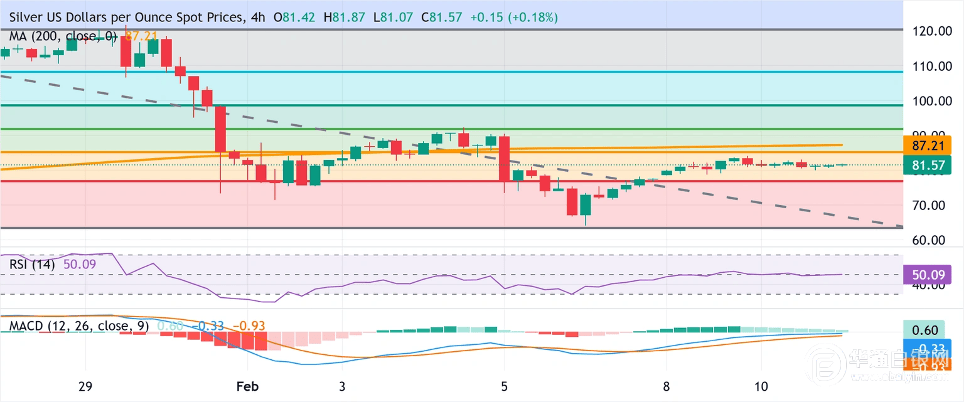964x402 pixels.
Task: Click the 8 date label on time axis
Action: click(x=665, y=386)
